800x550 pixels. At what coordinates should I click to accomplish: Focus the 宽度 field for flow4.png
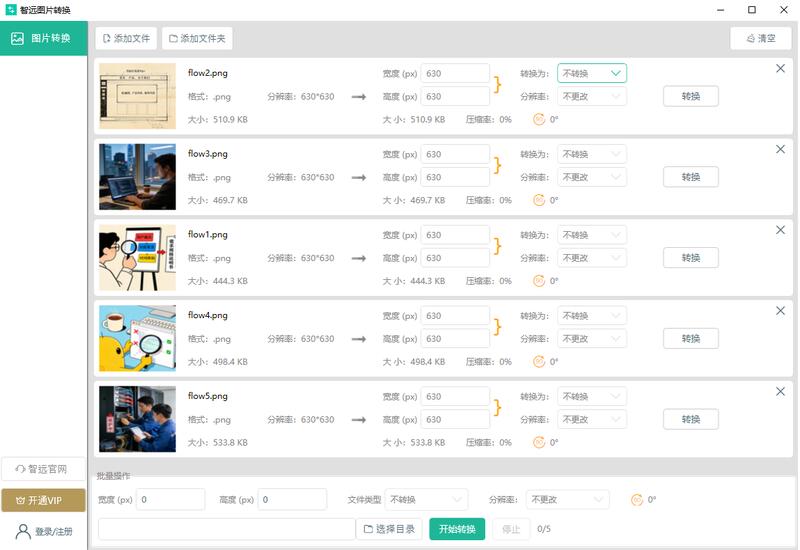455,316
